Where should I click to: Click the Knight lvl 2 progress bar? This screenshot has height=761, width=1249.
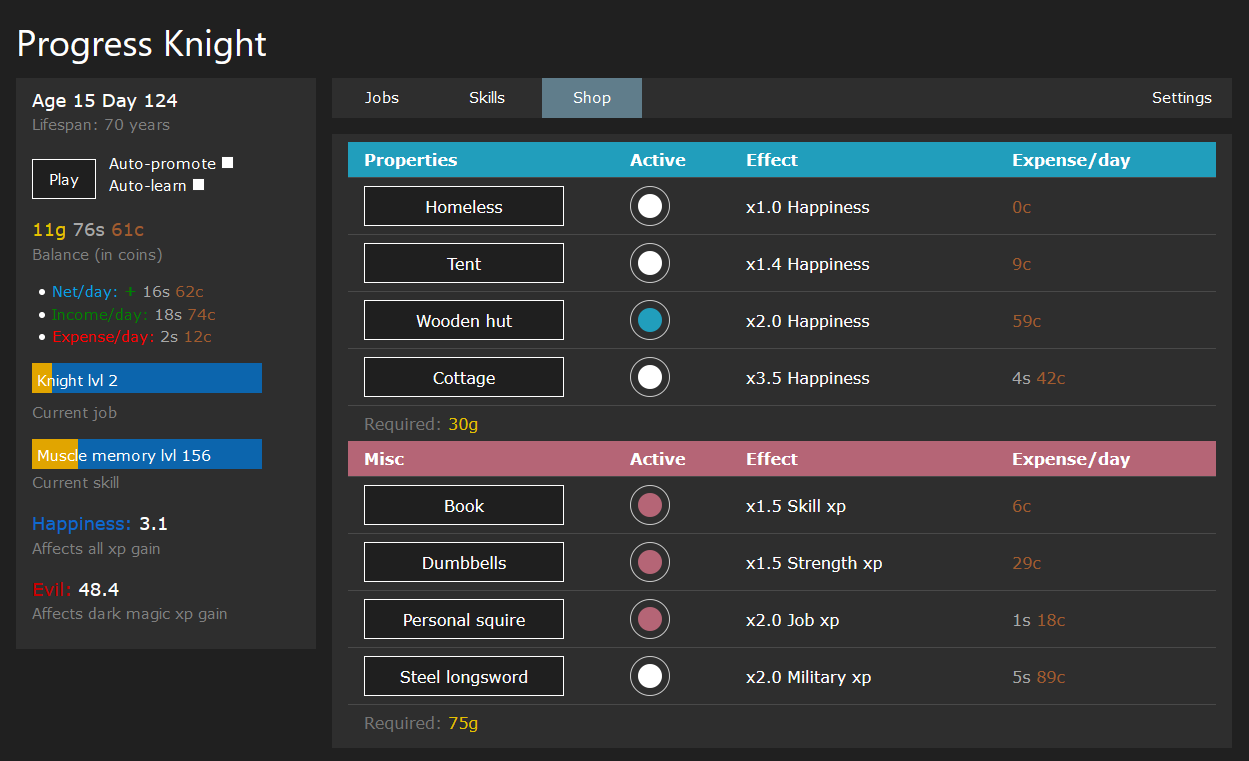click(x=146, y=378)
